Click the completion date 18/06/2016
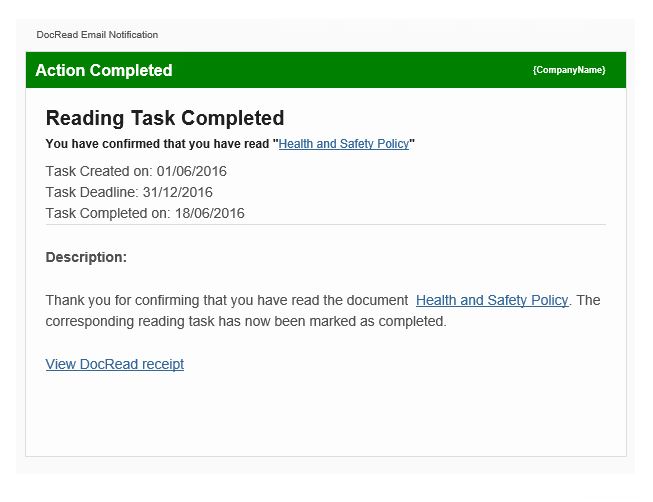The height and width of the screenshot is (502, 653). 209,213
